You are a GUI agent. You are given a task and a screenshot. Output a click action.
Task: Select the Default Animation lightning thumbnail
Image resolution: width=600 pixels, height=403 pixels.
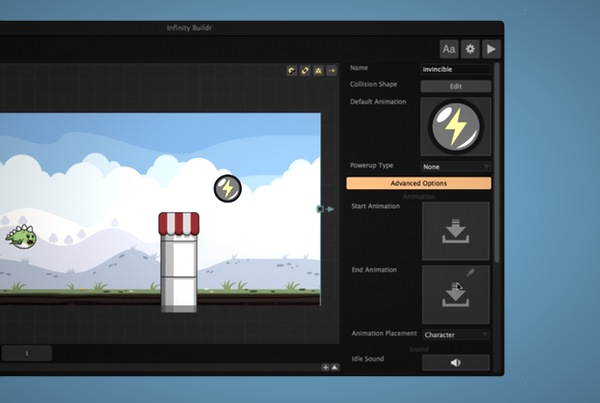coord(456,126)
